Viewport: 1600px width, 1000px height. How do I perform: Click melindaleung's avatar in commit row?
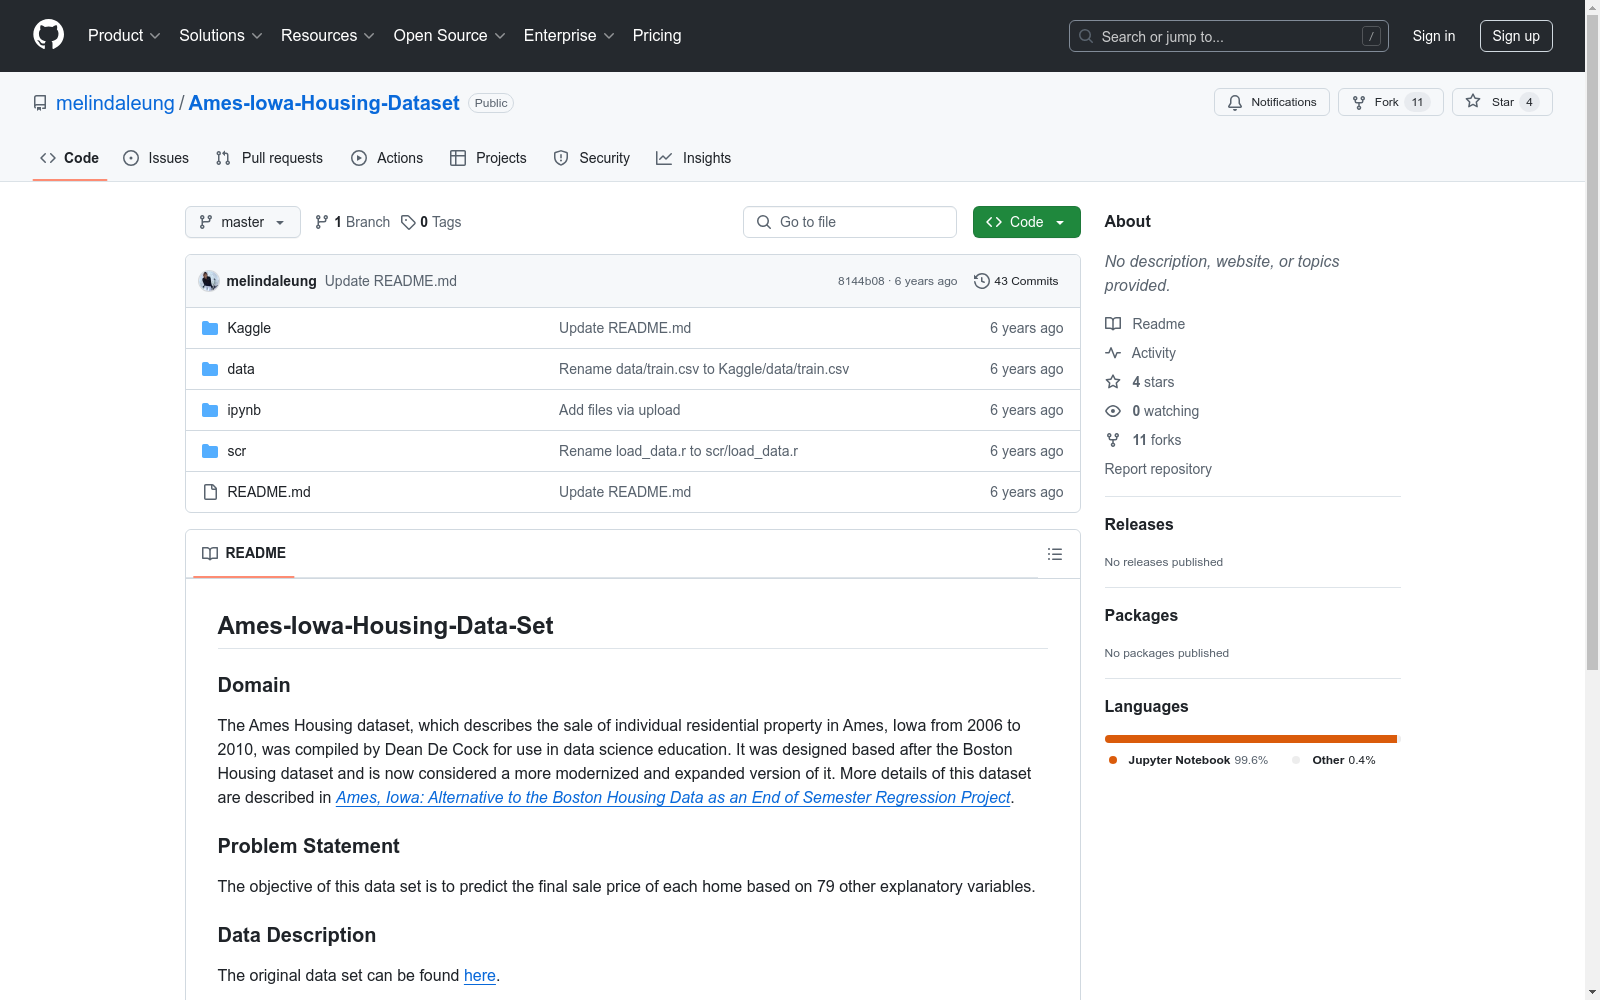(x=209, y=281)
